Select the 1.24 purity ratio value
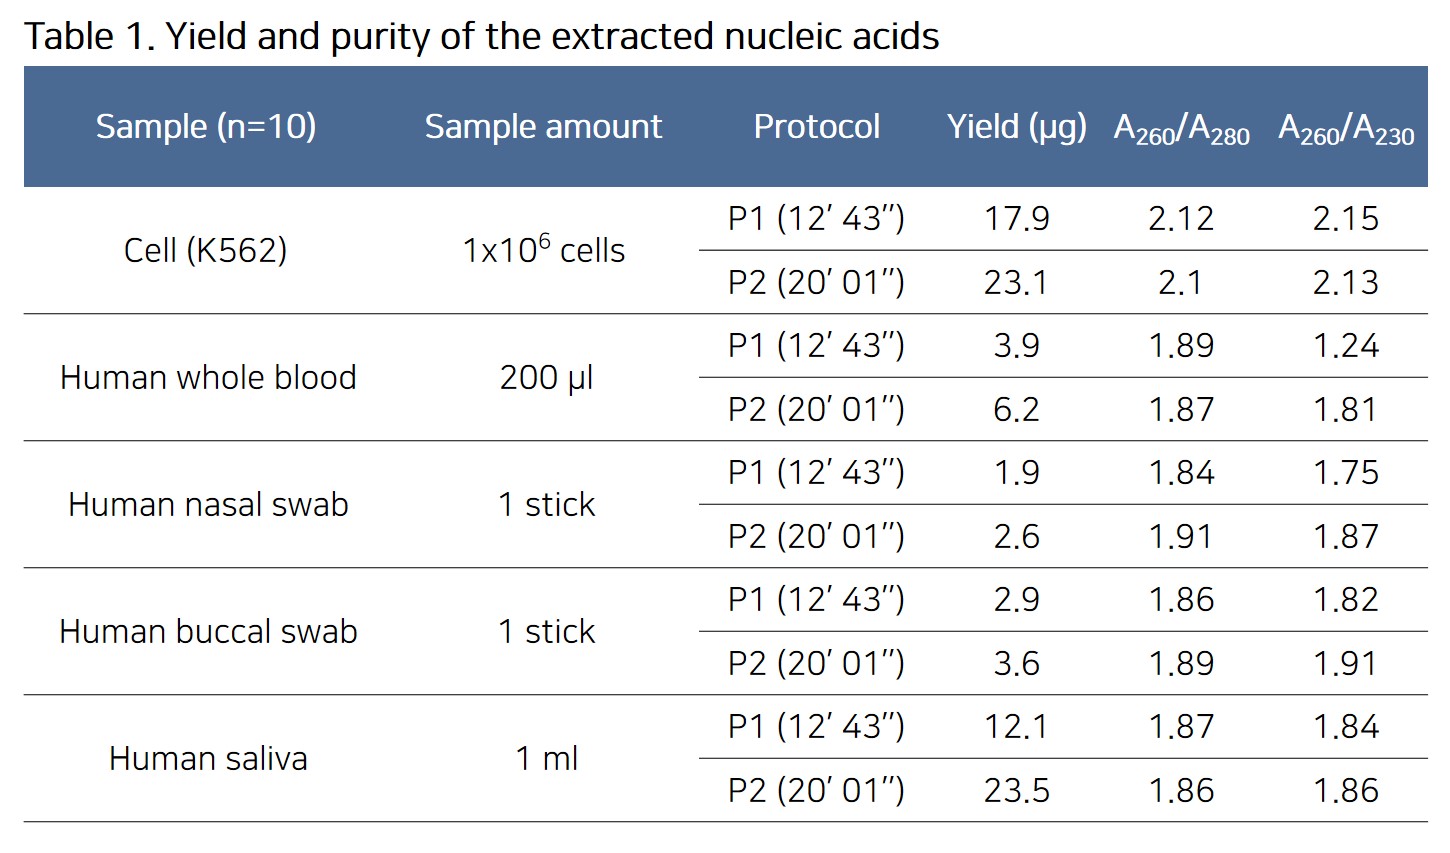 (x=1346, y=345)
